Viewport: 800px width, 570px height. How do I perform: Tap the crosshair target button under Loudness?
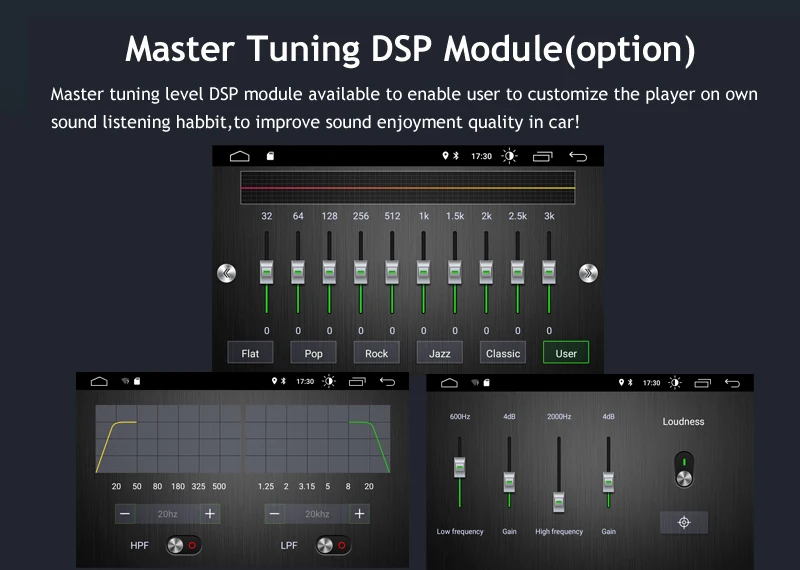(684, 522)
